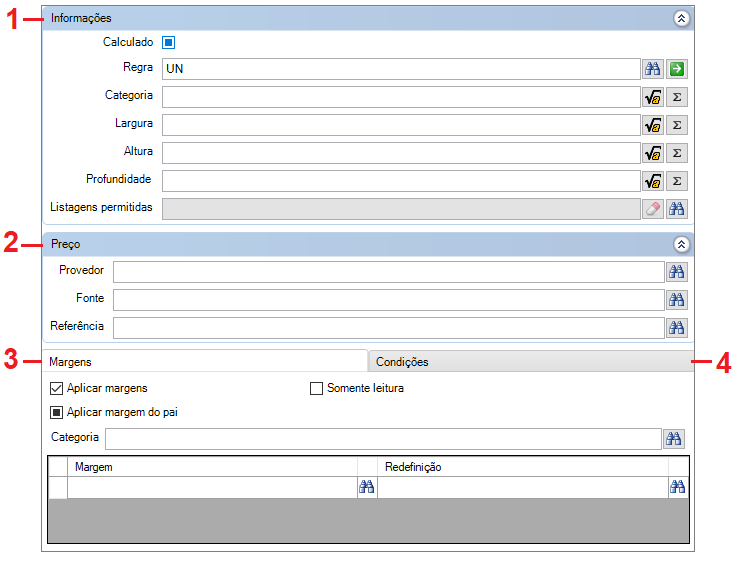Select the grid row header cell

[58, 487]
